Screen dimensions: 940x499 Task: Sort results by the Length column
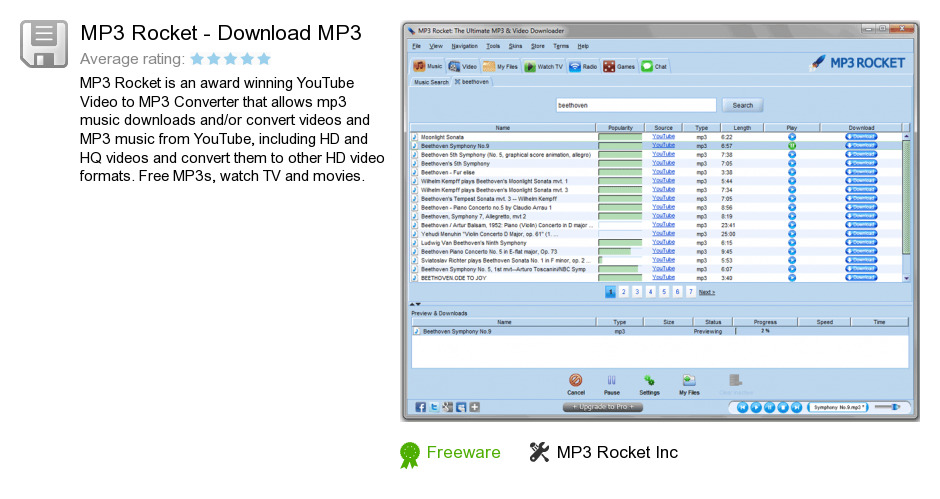pyautogui.click(x=742, y=128)
